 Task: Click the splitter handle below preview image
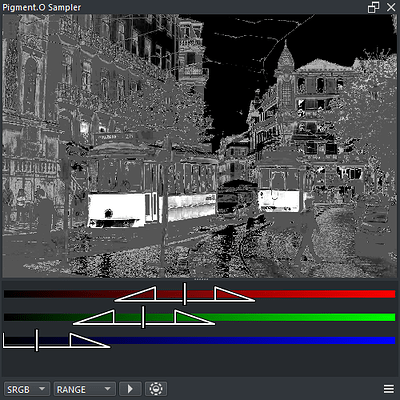pos(201,279)
